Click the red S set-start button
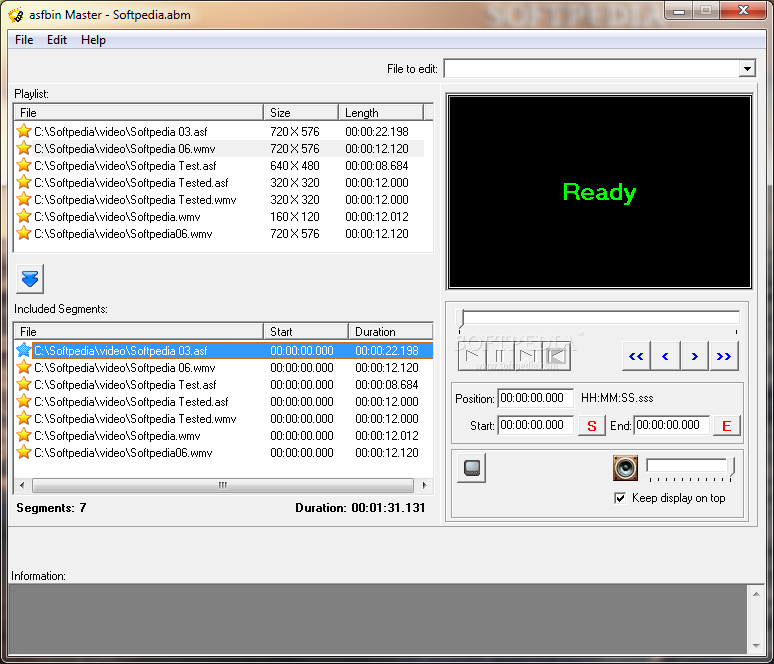 592,426
